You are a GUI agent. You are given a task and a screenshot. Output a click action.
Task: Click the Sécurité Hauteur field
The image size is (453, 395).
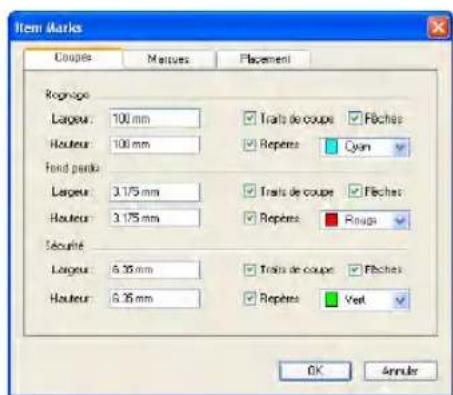pos(155,298)
